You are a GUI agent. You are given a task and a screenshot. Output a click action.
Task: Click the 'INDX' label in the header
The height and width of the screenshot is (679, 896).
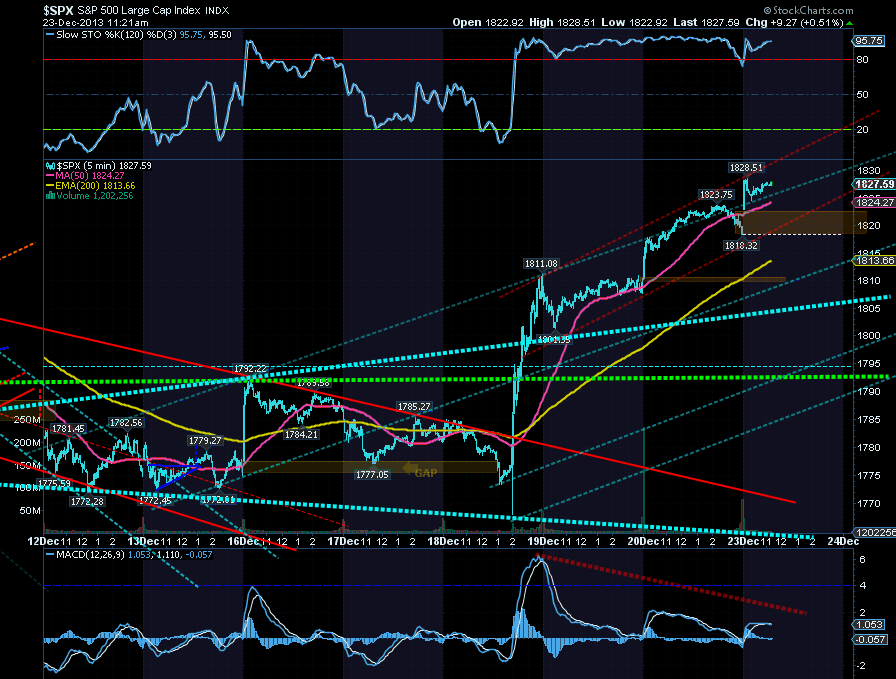(x=217, y=11)
